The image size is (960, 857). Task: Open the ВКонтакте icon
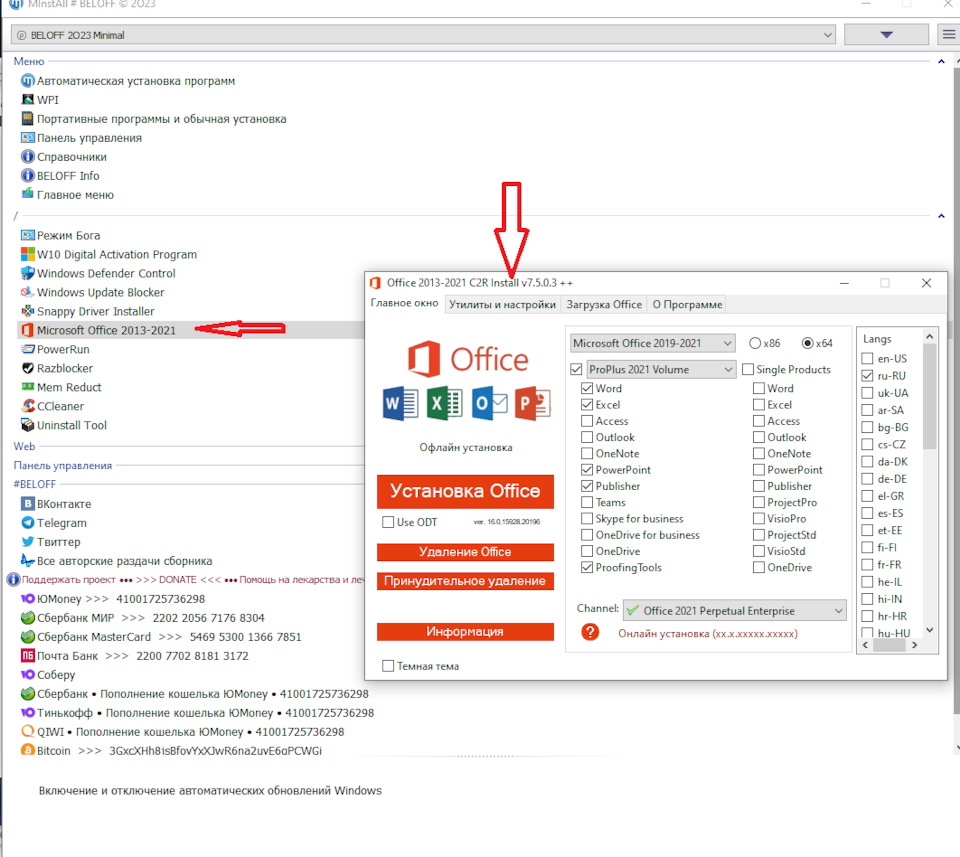click(28, 503)
